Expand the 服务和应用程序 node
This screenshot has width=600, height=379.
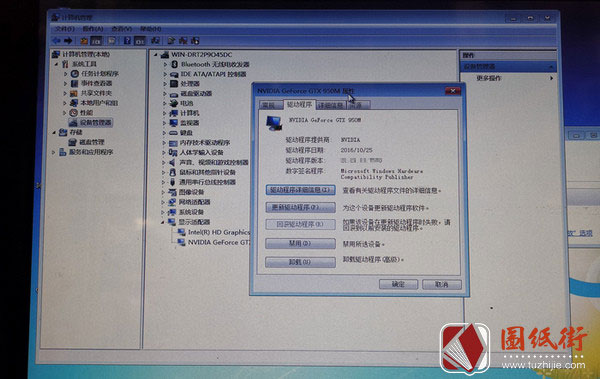point(54,152)
